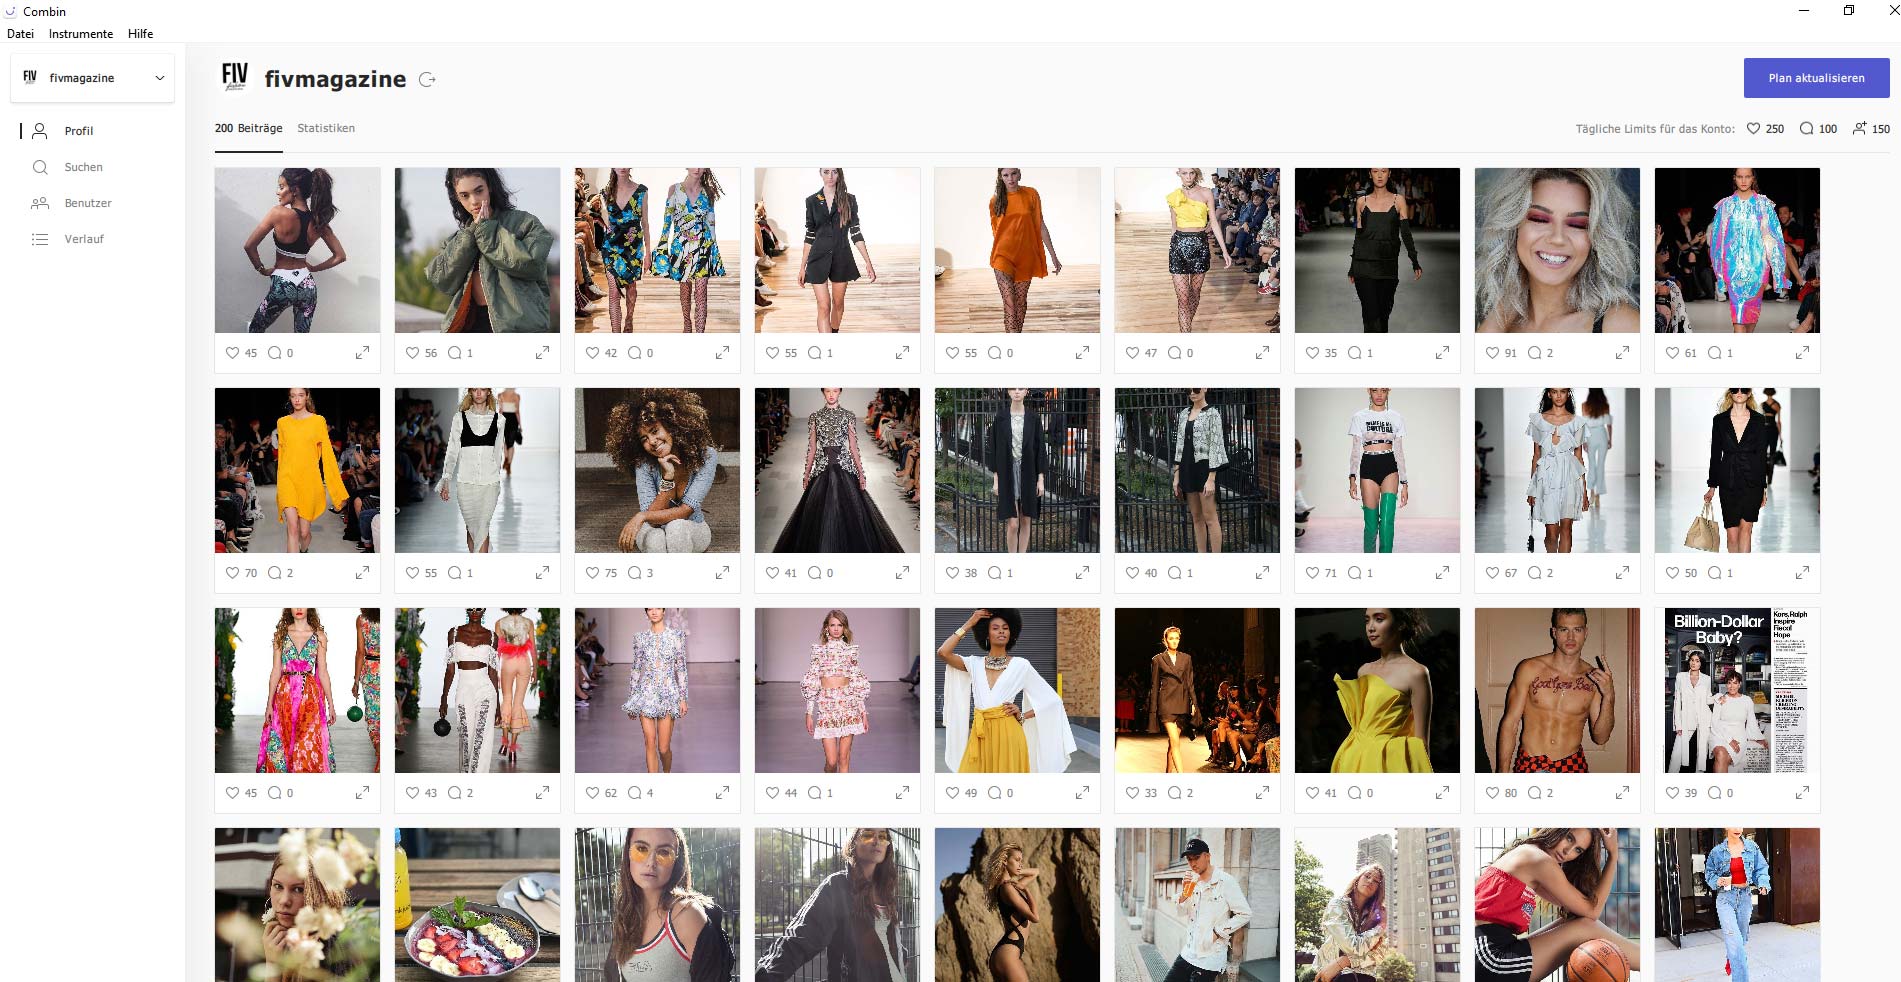Open the Hilfe menu
The height and width of the screenshot is (982, 1901).
point(141,34)
